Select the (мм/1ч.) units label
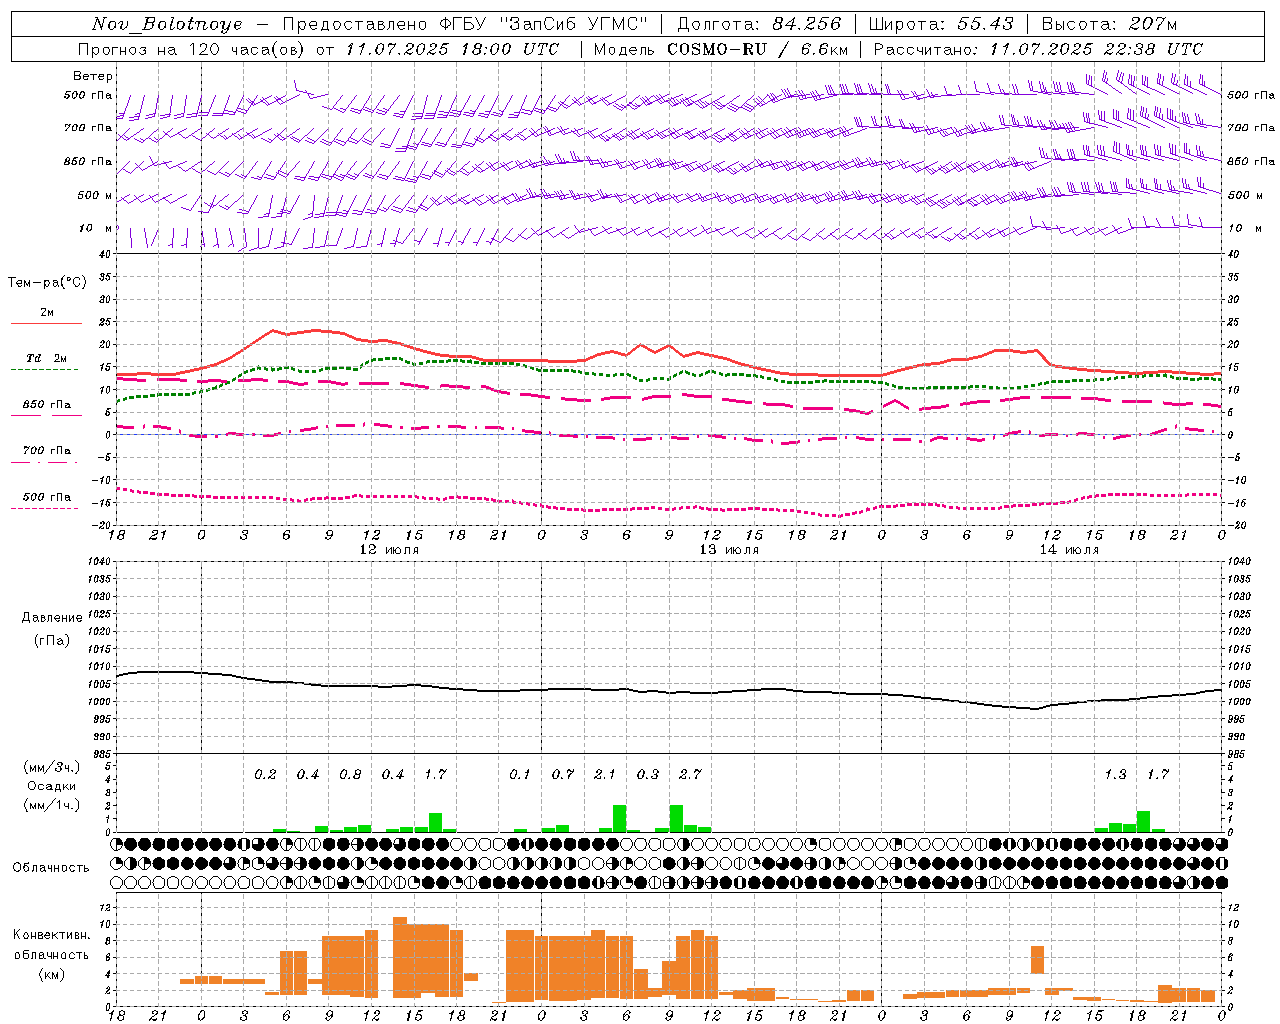This screenshot has height=1024, width=1280. [51, 805]
